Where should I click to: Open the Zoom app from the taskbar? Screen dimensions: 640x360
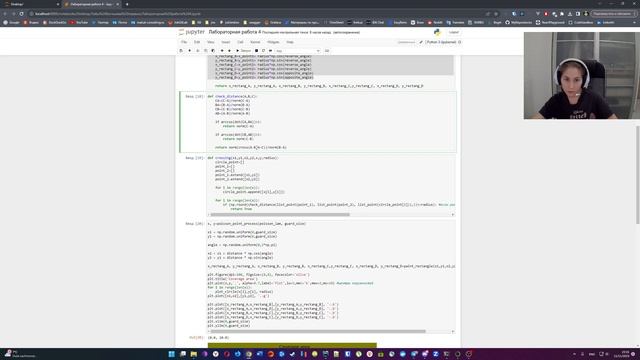click(436, 354)
